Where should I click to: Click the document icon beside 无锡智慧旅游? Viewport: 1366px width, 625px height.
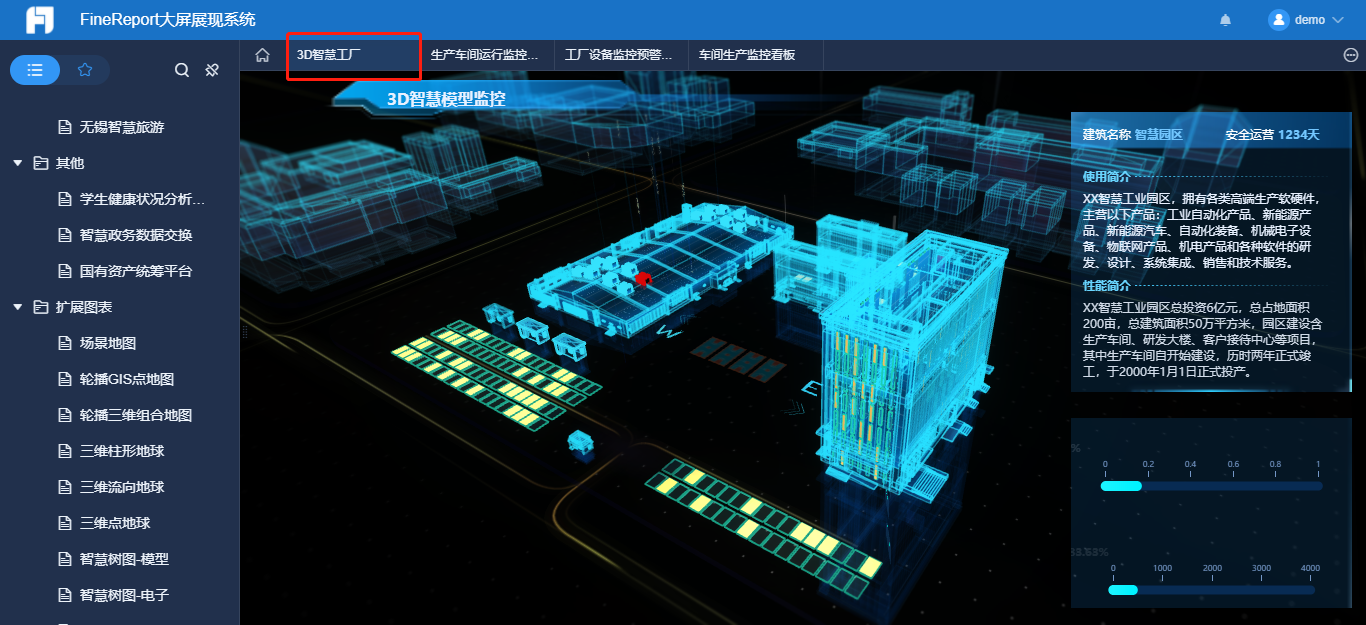[65, 127]
